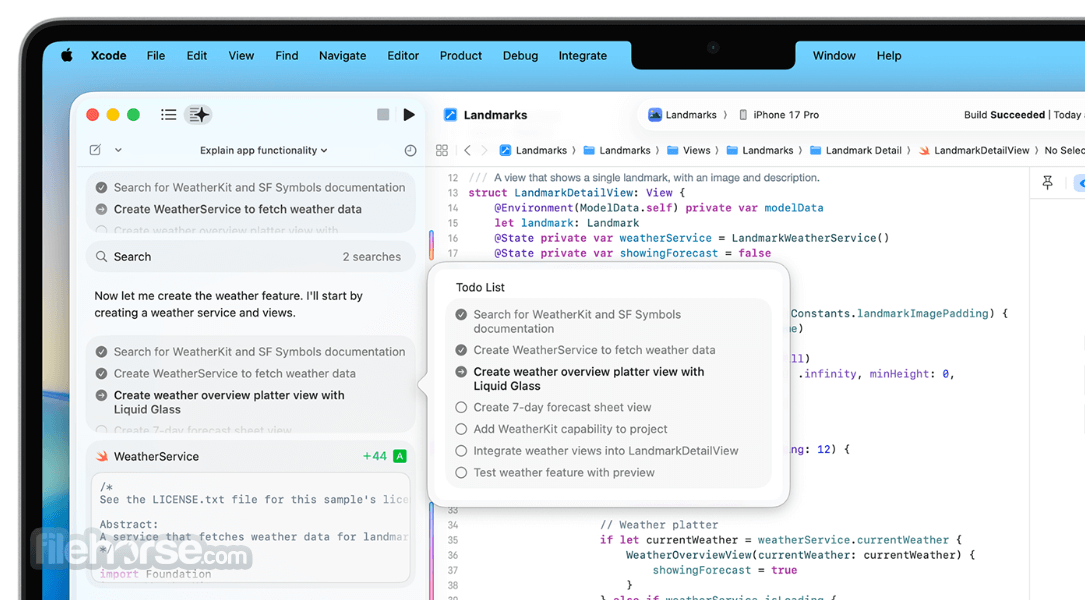Expand chevron next to compose icon

coord(118,149)
